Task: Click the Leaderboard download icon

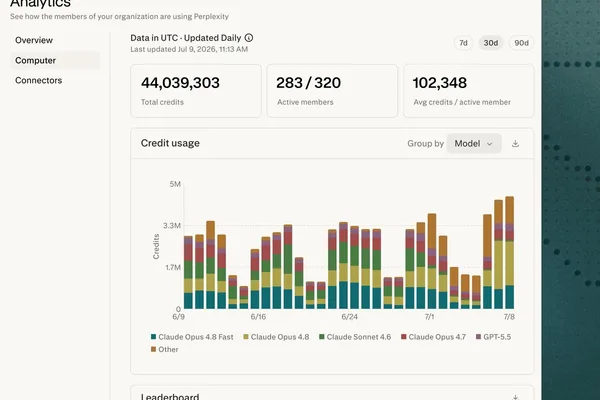Action: [x=515, y=397]
